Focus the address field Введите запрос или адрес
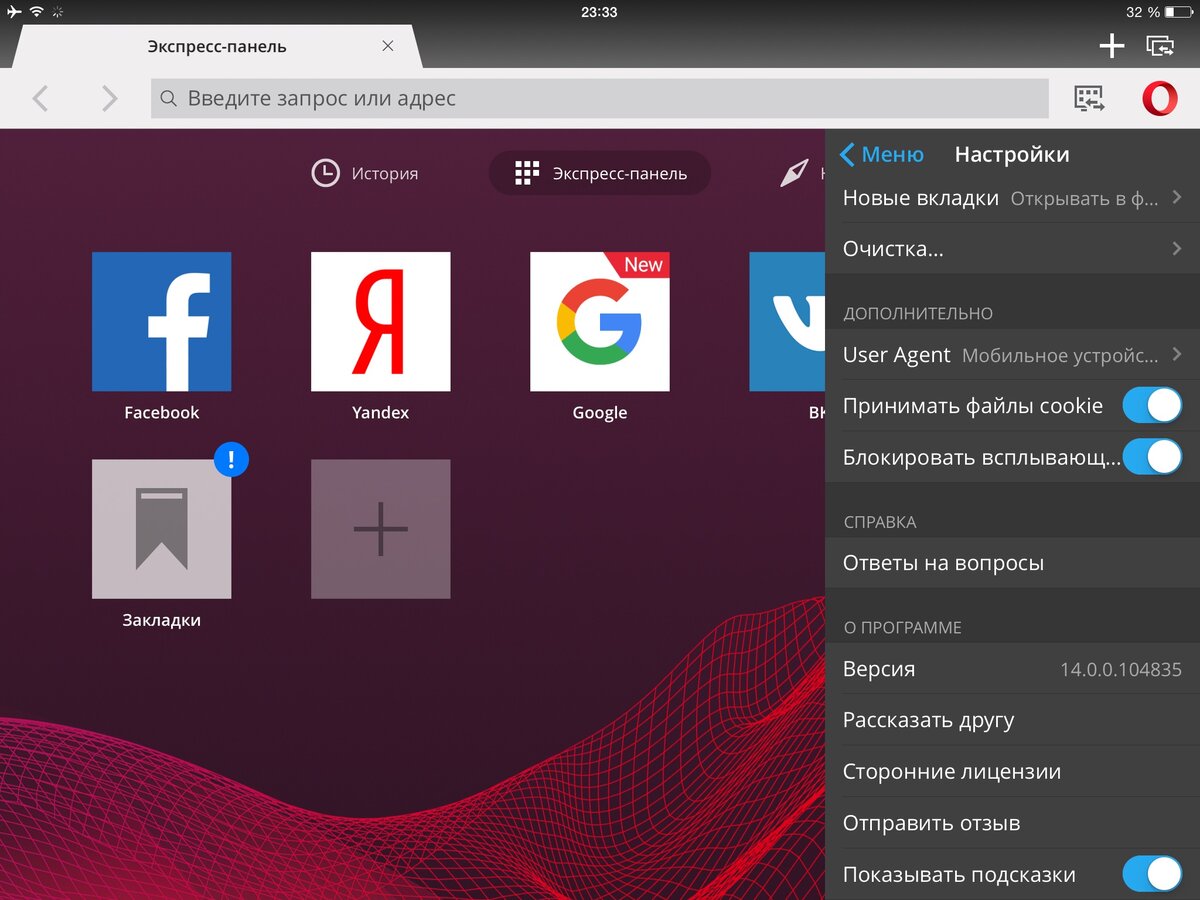This screenshot has width=1200, height=900. click(x=599, y=98)
